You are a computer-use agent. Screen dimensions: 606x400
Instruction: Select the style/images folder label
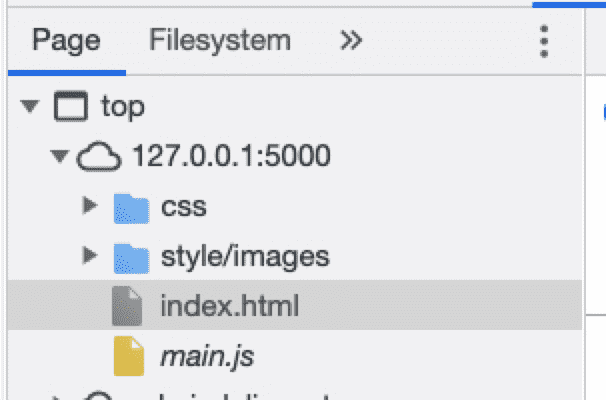click(x=245, y=257)
